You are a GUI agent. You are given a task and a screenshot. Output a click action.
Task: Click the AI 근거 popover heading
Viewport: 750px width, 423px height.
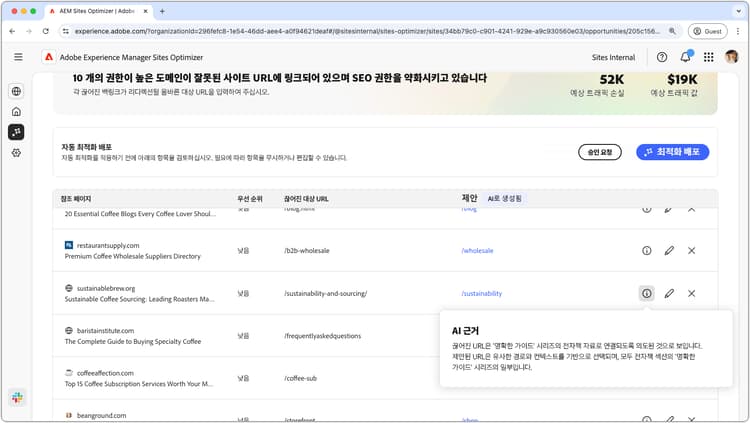[465, 331]
